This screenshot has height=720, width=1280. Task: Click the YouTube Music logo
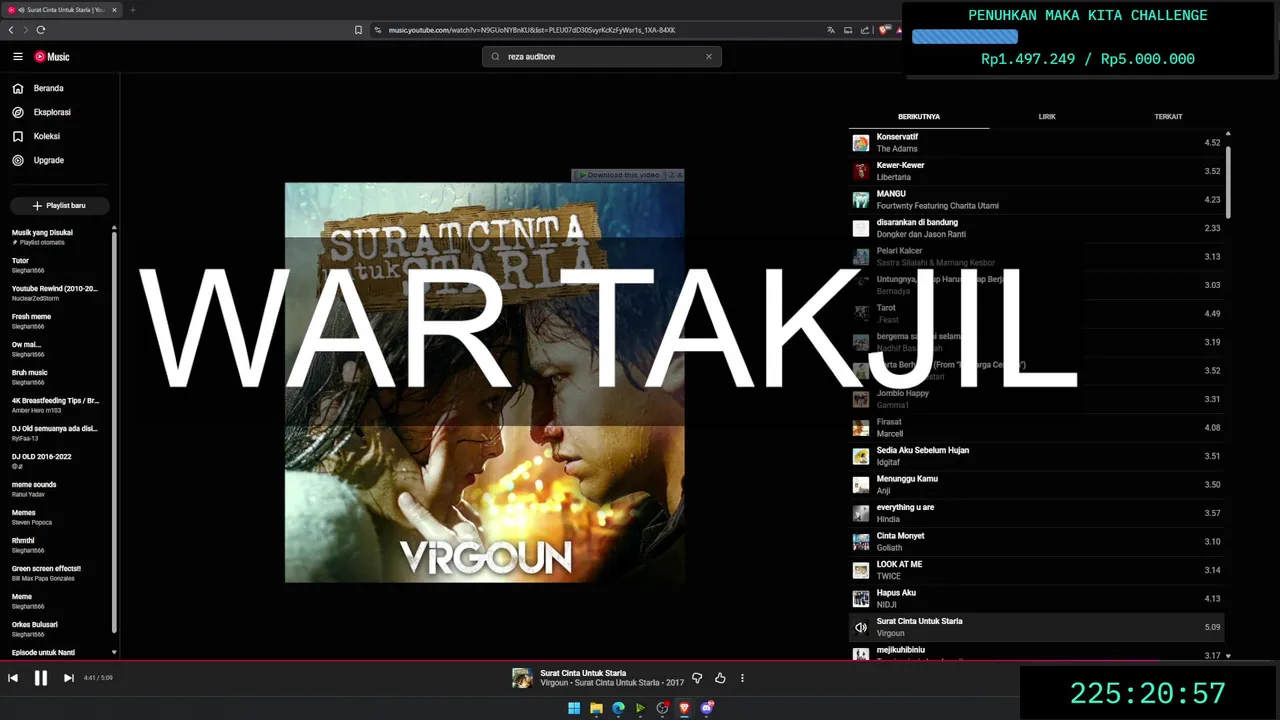(52, 57)
